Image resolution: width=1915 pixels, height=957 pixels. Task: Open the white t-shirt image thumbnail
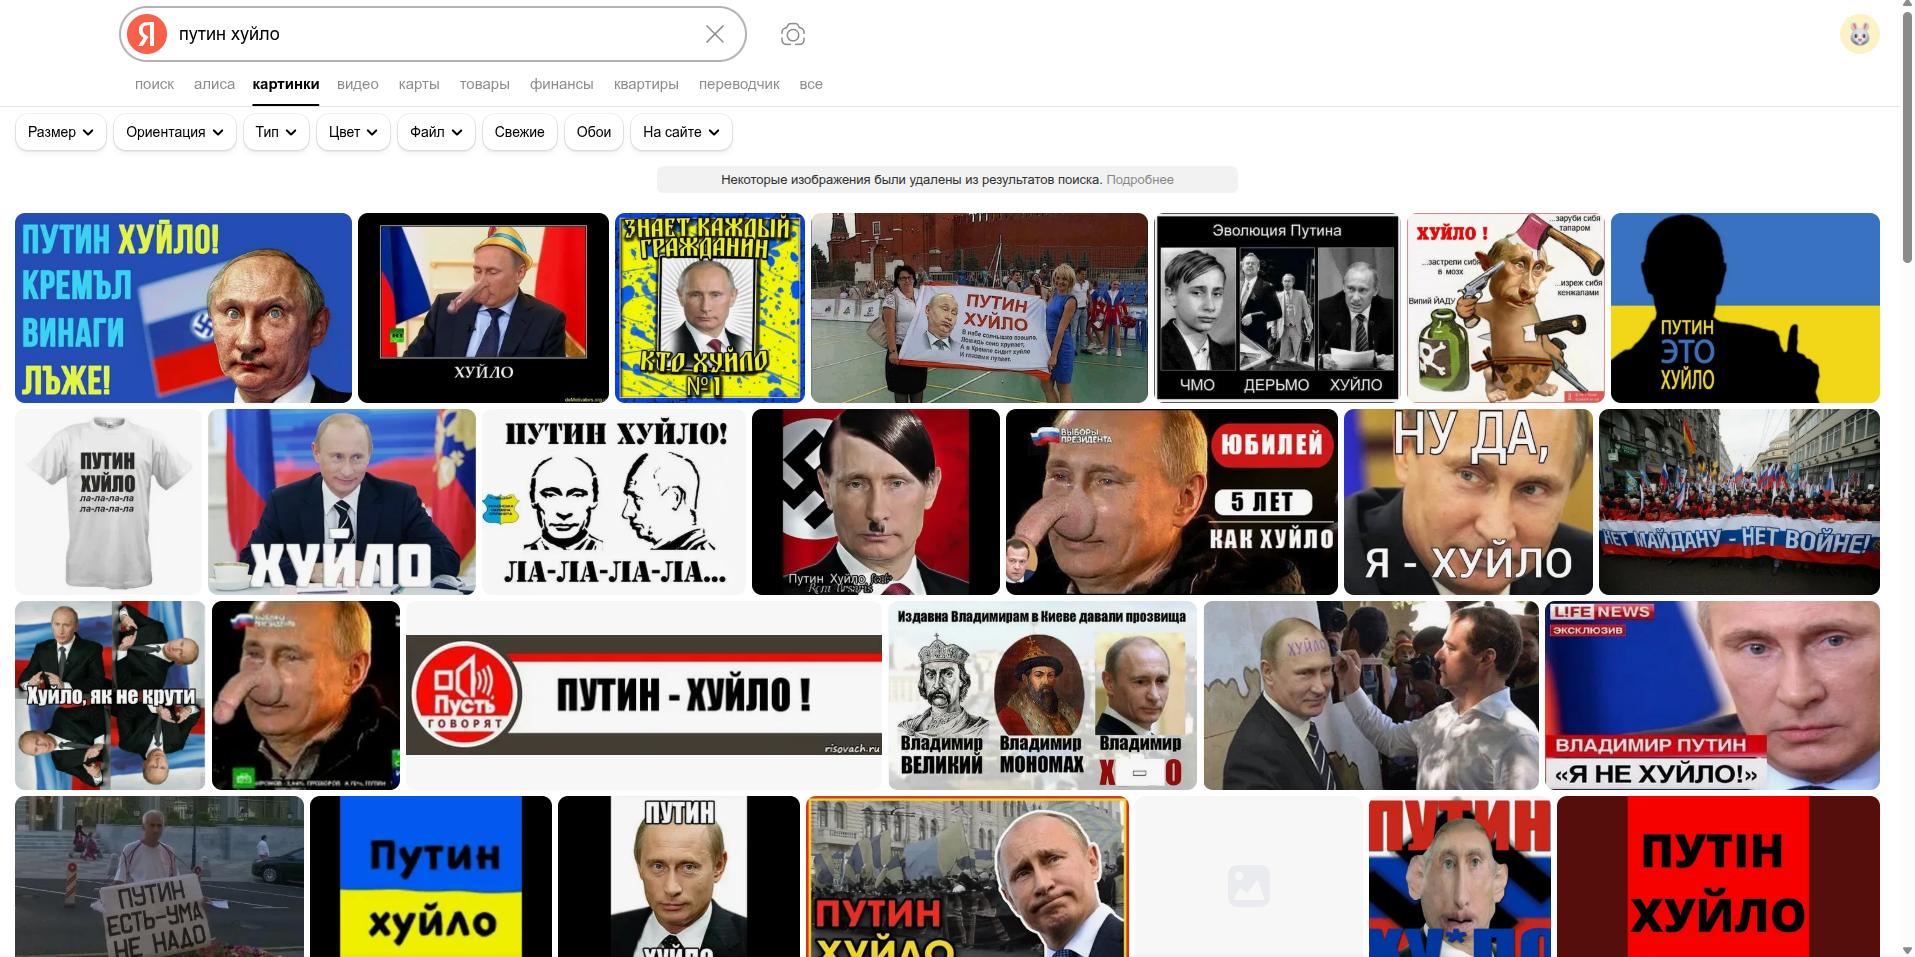[x=108, y=502]
